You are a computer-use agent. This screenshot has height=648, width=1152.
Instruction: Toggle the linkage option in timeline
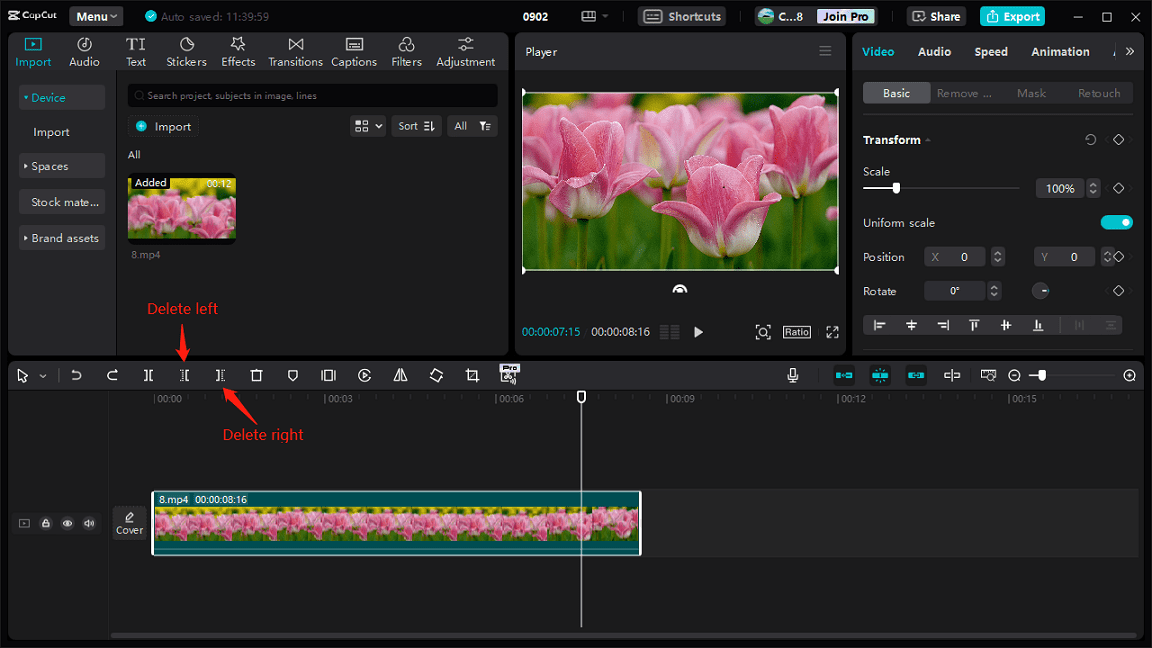coord(916,375)
